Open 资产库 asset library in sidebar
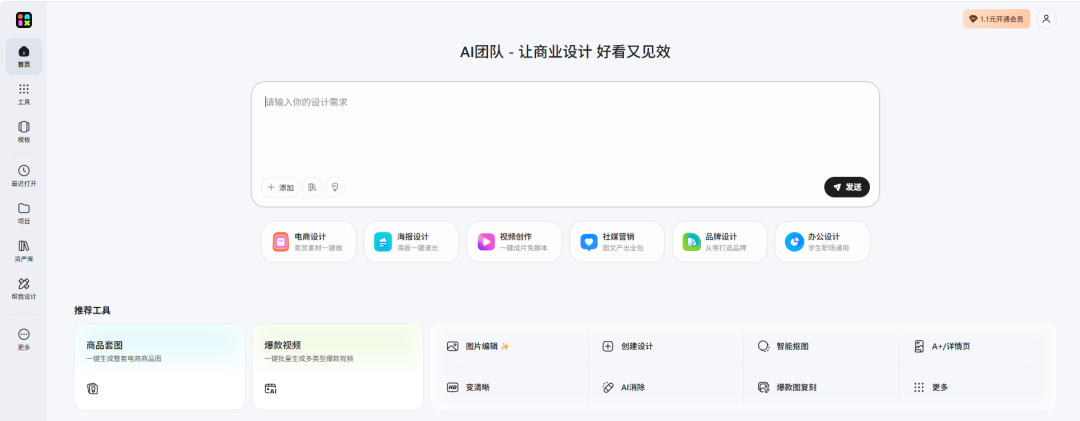The width and height of the screenshot is (1080, 421). pos(24,251)
